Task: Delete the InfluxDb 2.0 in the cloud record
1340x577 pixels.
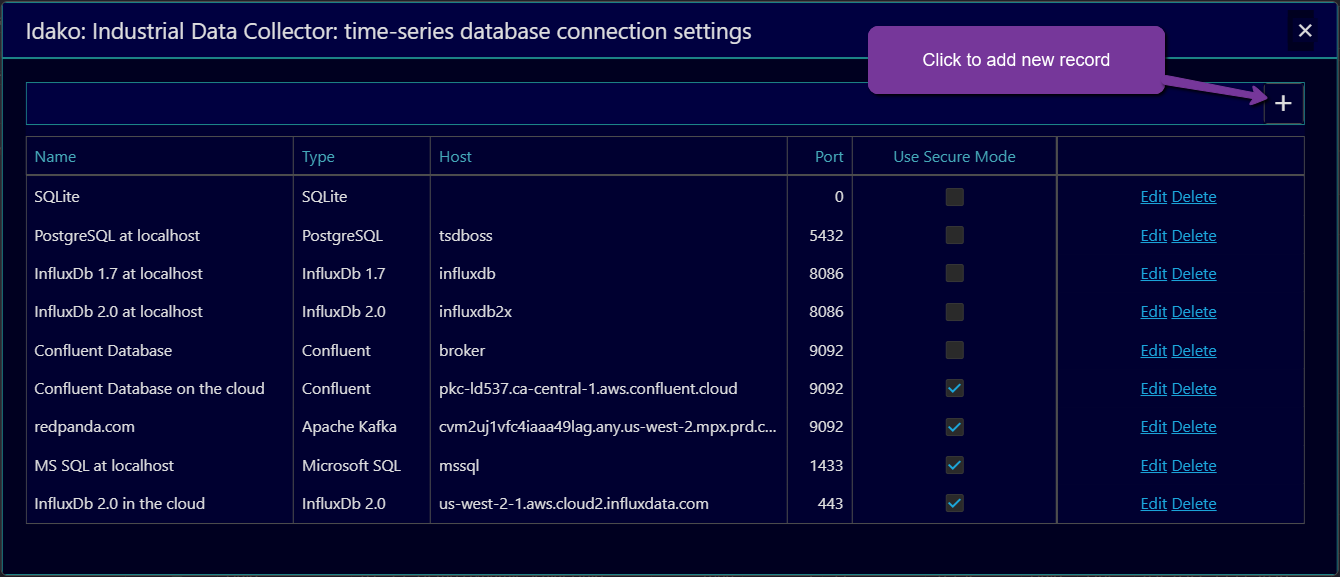Action: click(1194, 504)
